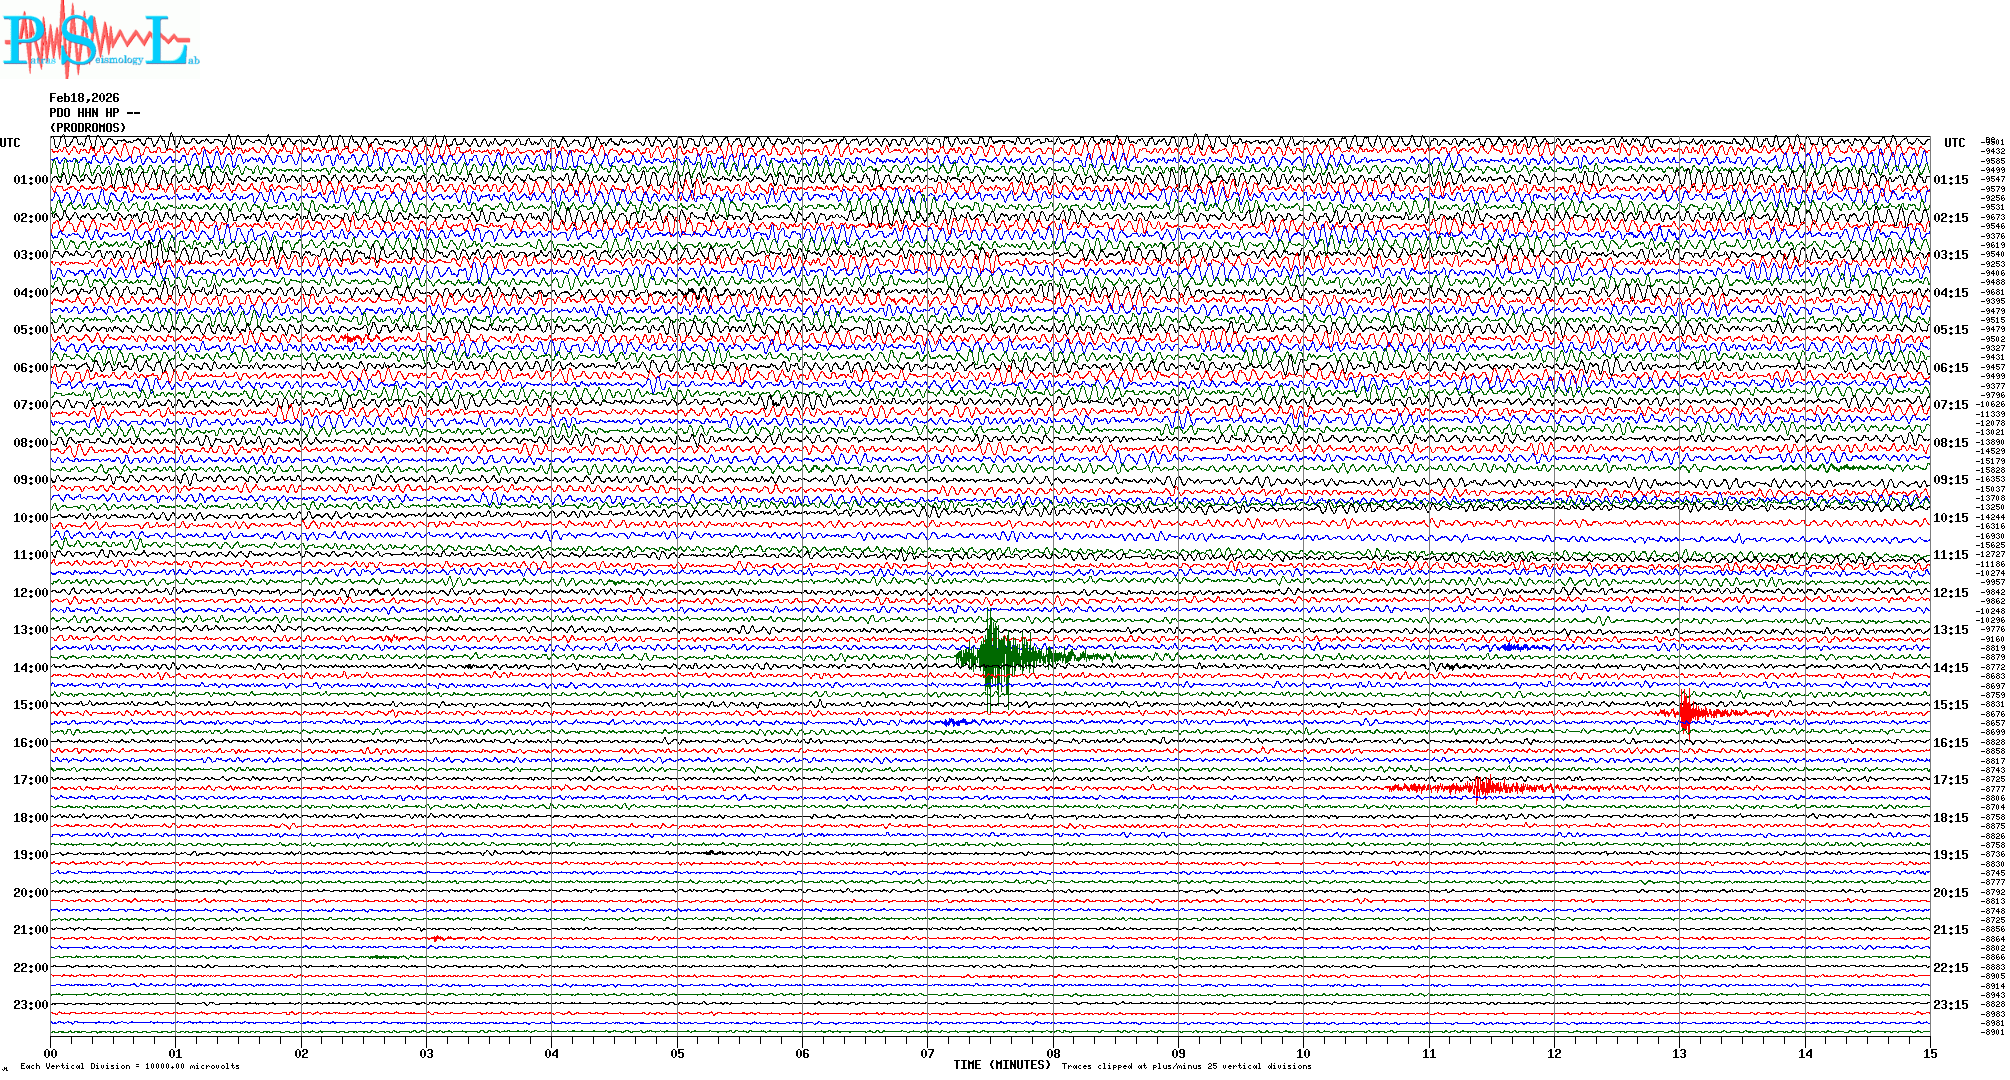Click the 09:15 time label on right
Viewport: 2010px width, 1080px height.
click(1950, 480)
